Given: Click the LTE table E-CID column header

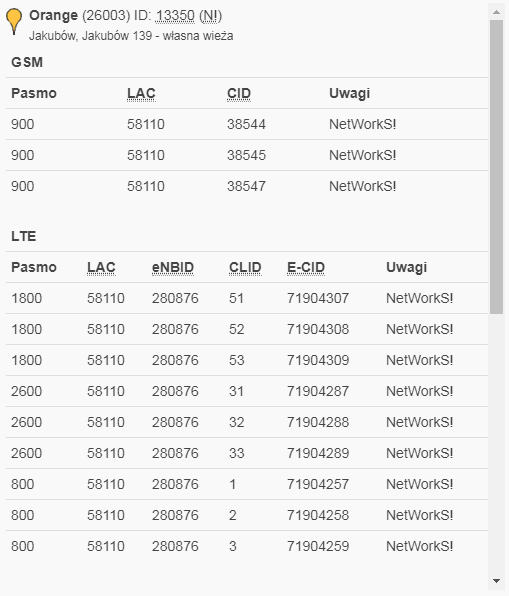Looking at the screenshot, I should (306, 268).
